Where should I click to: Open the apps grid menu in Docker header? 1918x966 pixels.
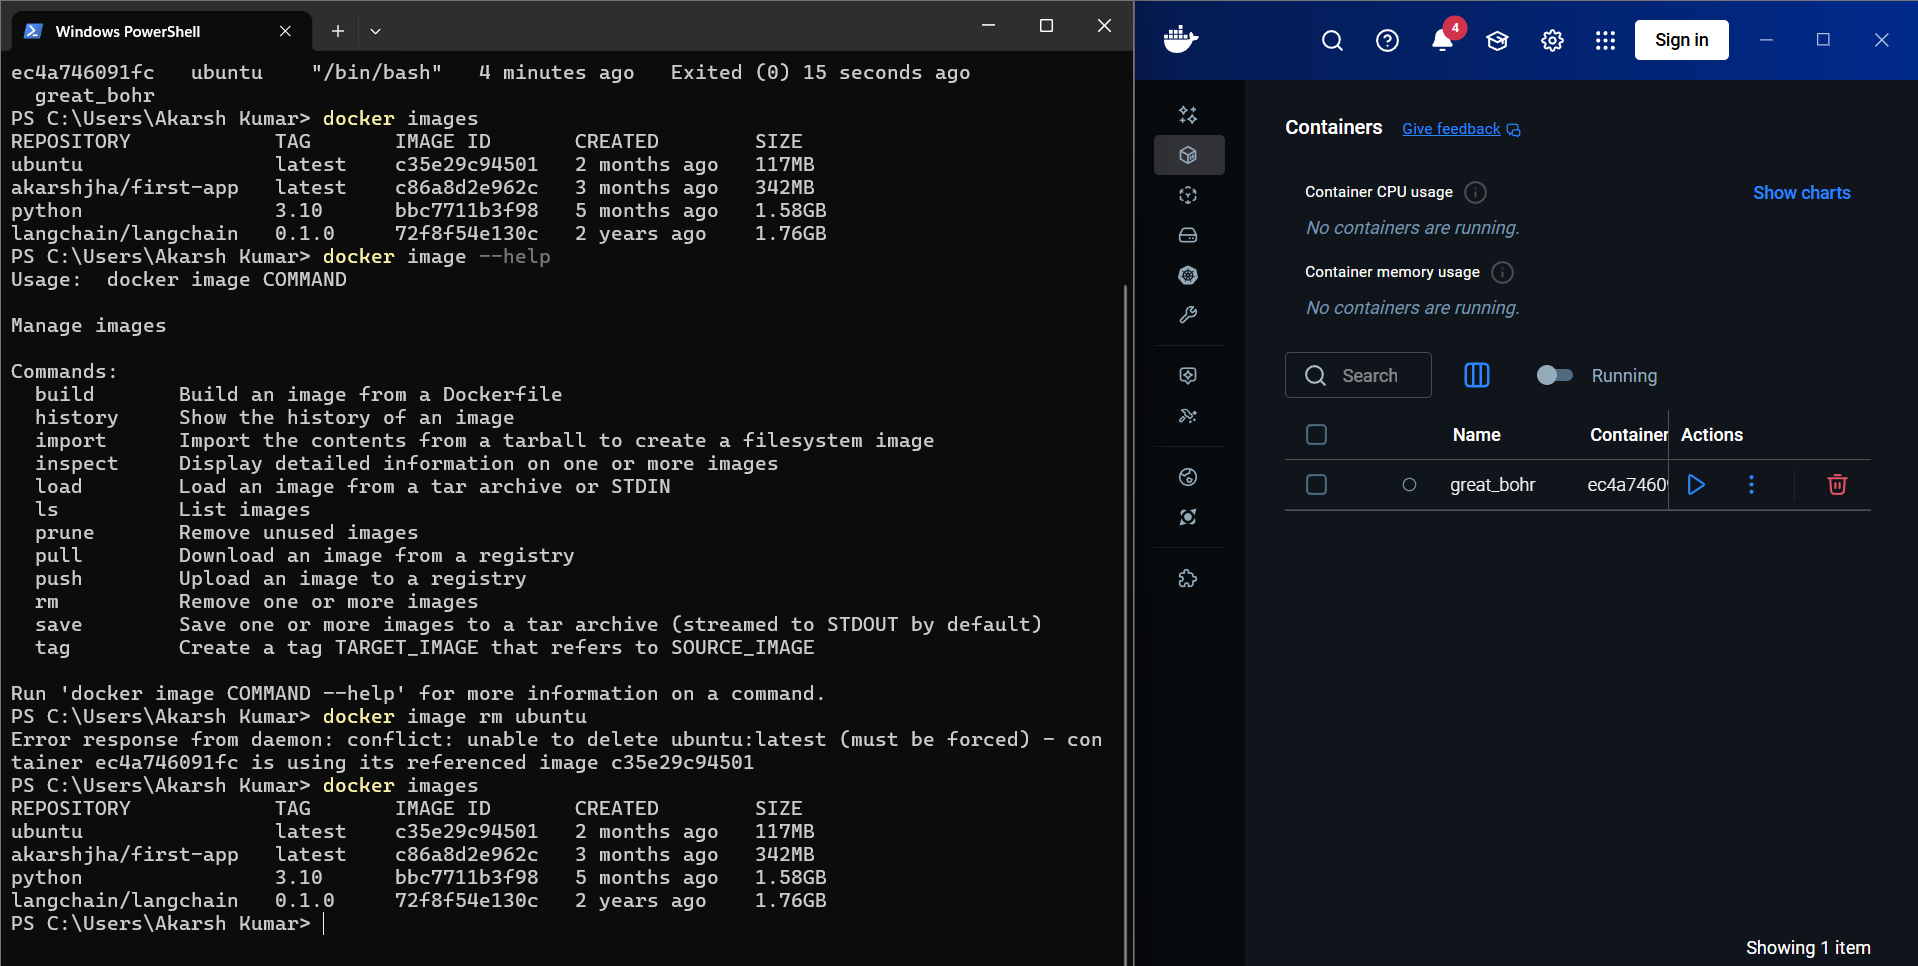[1604, 40]
